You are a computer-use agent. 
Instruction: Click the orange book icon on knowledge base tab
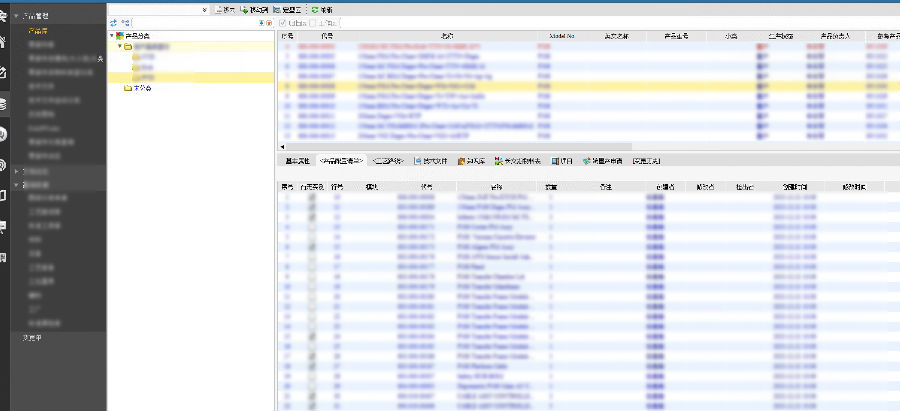(x=461, y=161)
